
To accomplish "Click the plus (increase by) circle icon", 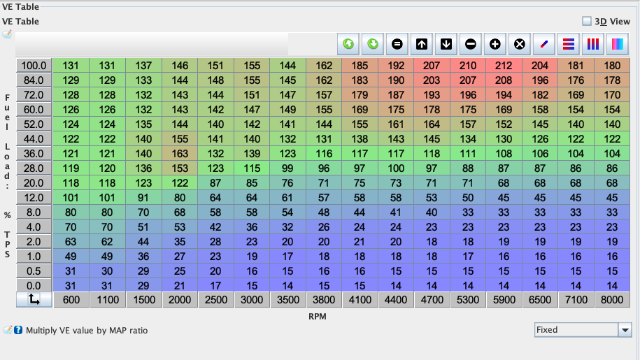I will pos(495,44).
